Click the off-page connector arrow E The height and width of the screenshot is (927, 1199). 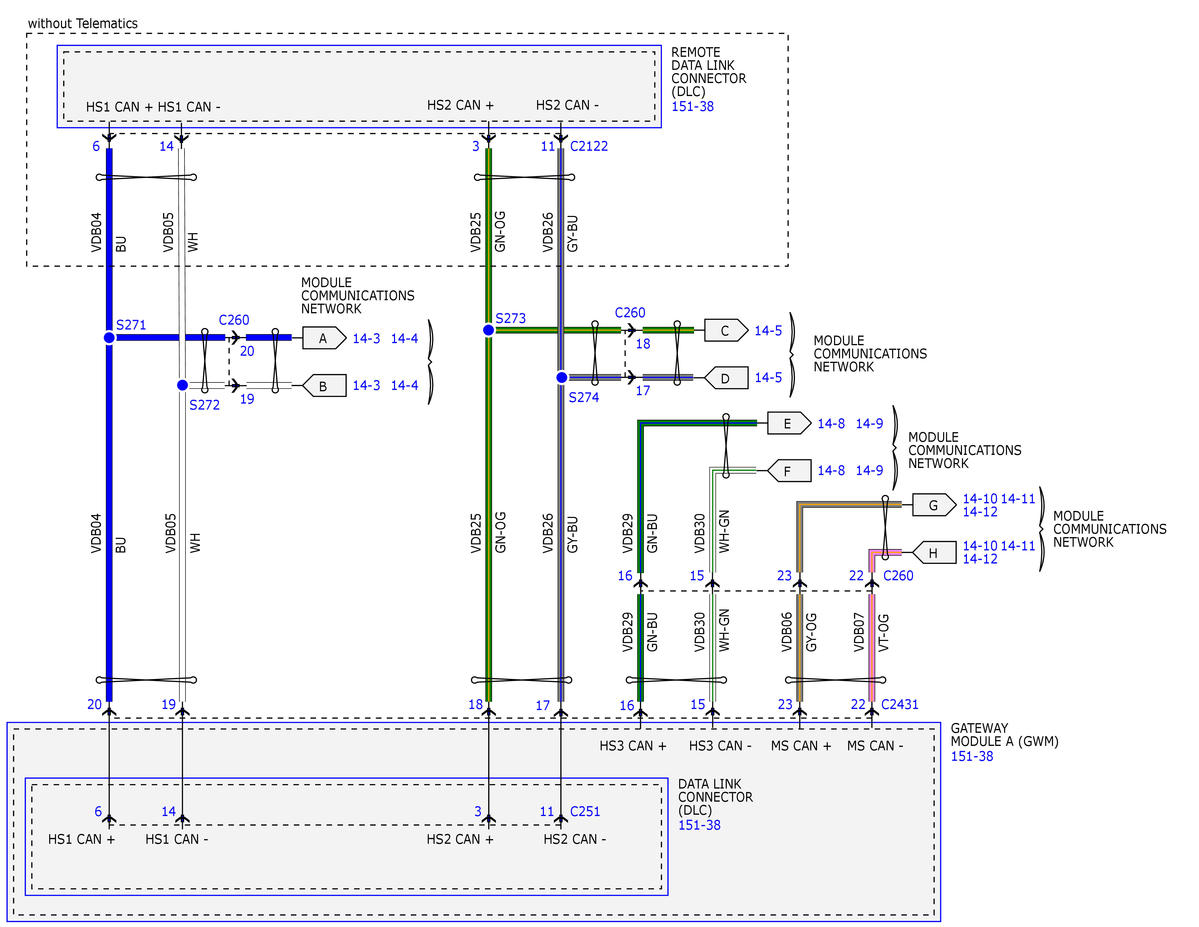[x=788, y=423]
